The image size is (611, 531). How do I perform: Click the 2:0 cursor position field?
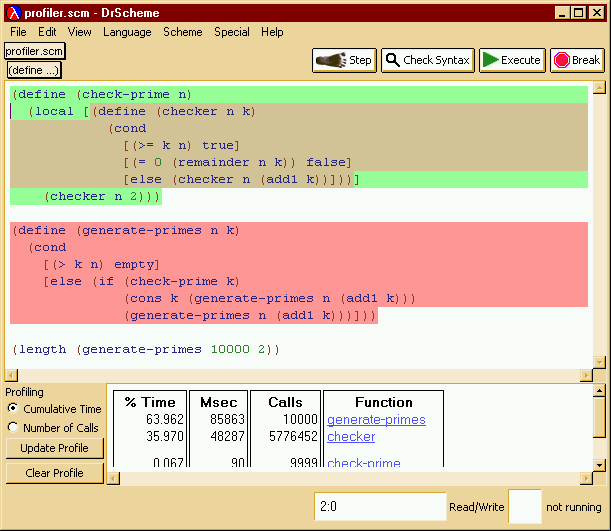380,506
